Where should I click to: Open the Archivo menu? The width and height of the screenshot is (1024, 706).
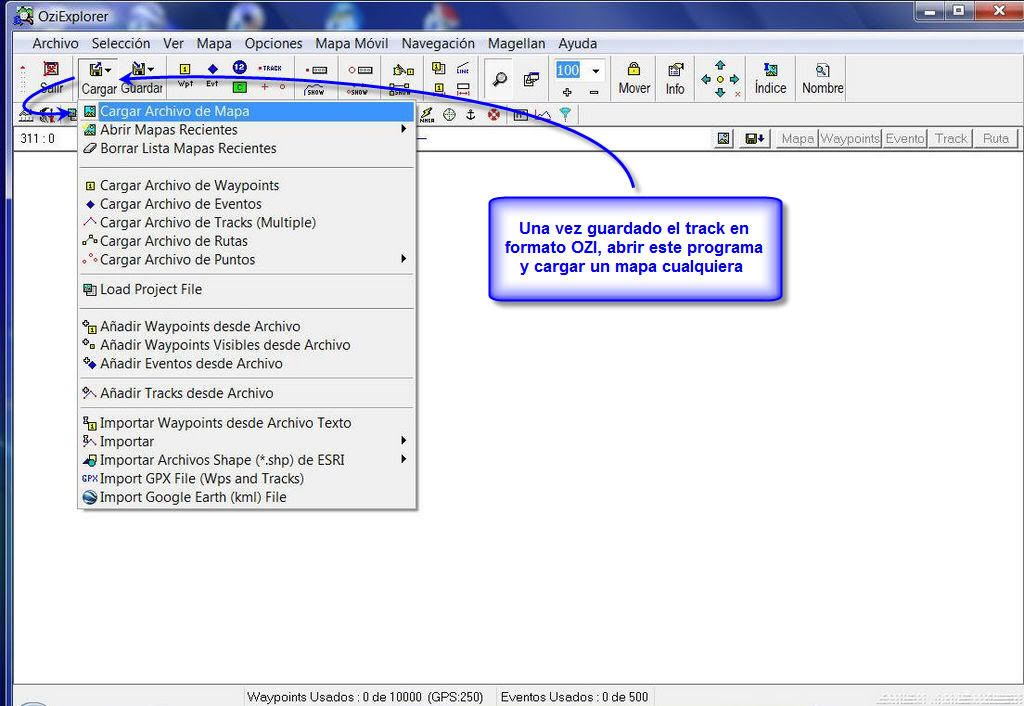pyautogui.click(x=56, y=43)
